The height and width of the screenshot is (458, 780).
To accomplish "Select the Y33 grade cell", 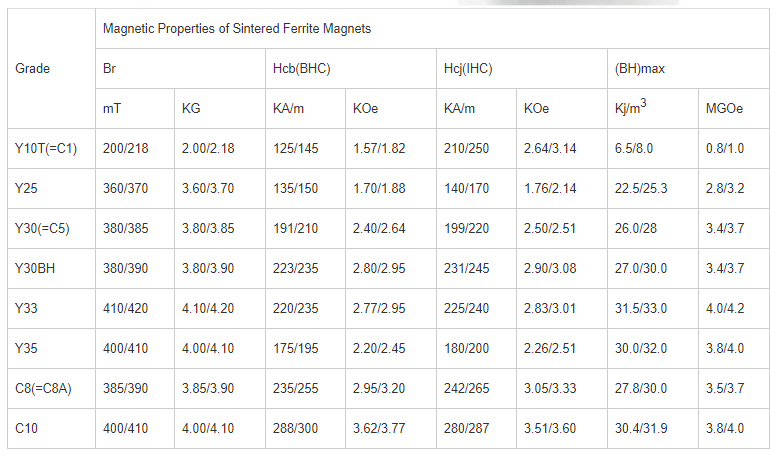I will click(x=51, y=308).
